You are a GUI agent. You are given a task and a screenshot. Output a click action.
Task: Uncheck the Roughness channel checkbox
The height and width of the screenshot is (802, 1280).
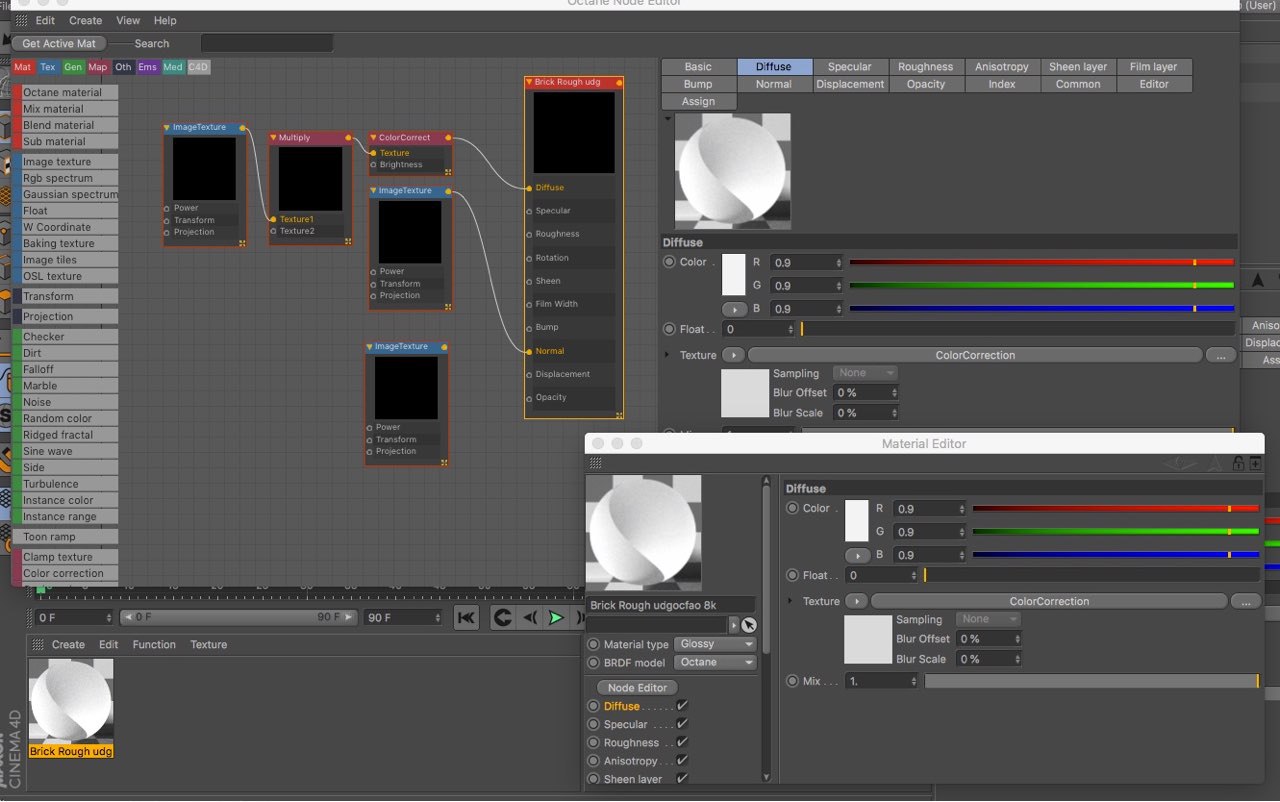(x=682, y=742)
